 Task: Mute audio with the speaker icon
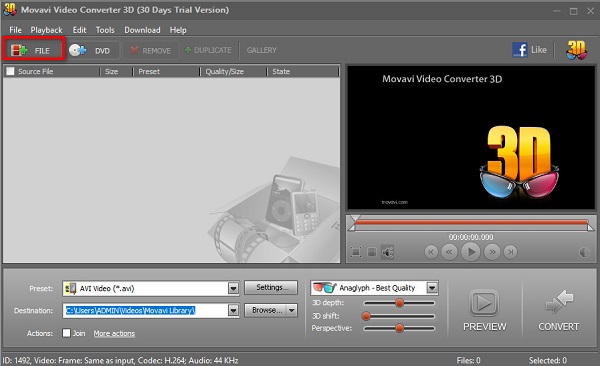387,252
